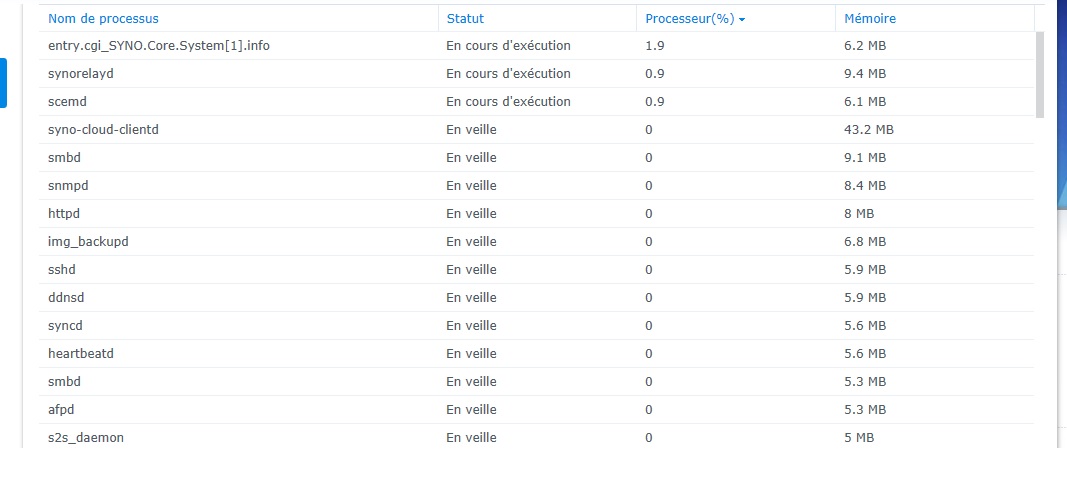Select the s2s_daemon process row

click(85, 438)
